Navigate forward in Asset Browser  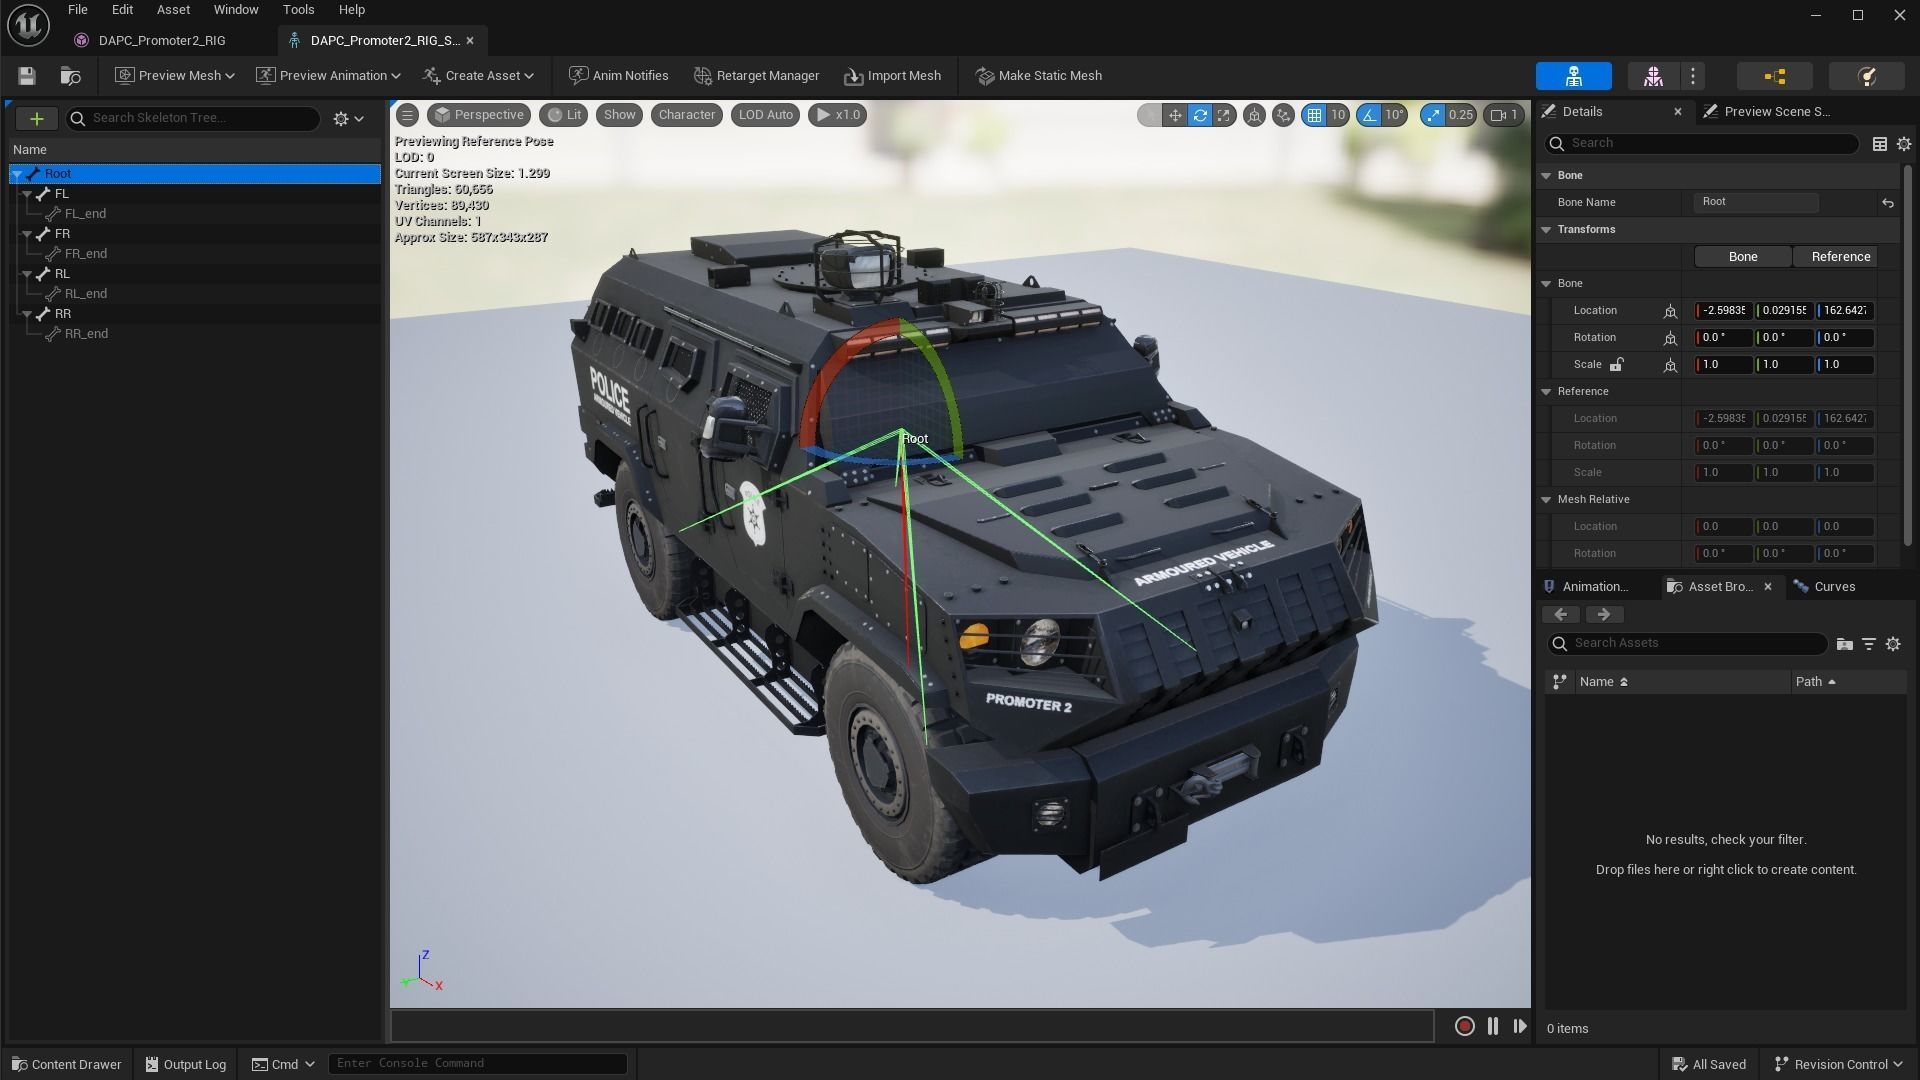click(x=1604, y=615)
